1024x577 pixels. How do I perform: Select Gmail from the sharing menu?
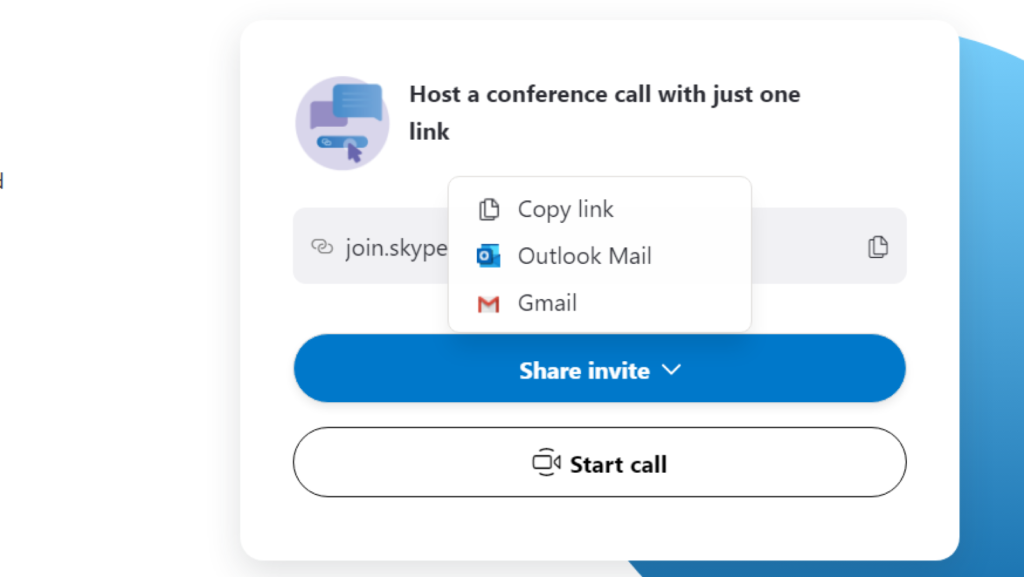tap(547, 303)
